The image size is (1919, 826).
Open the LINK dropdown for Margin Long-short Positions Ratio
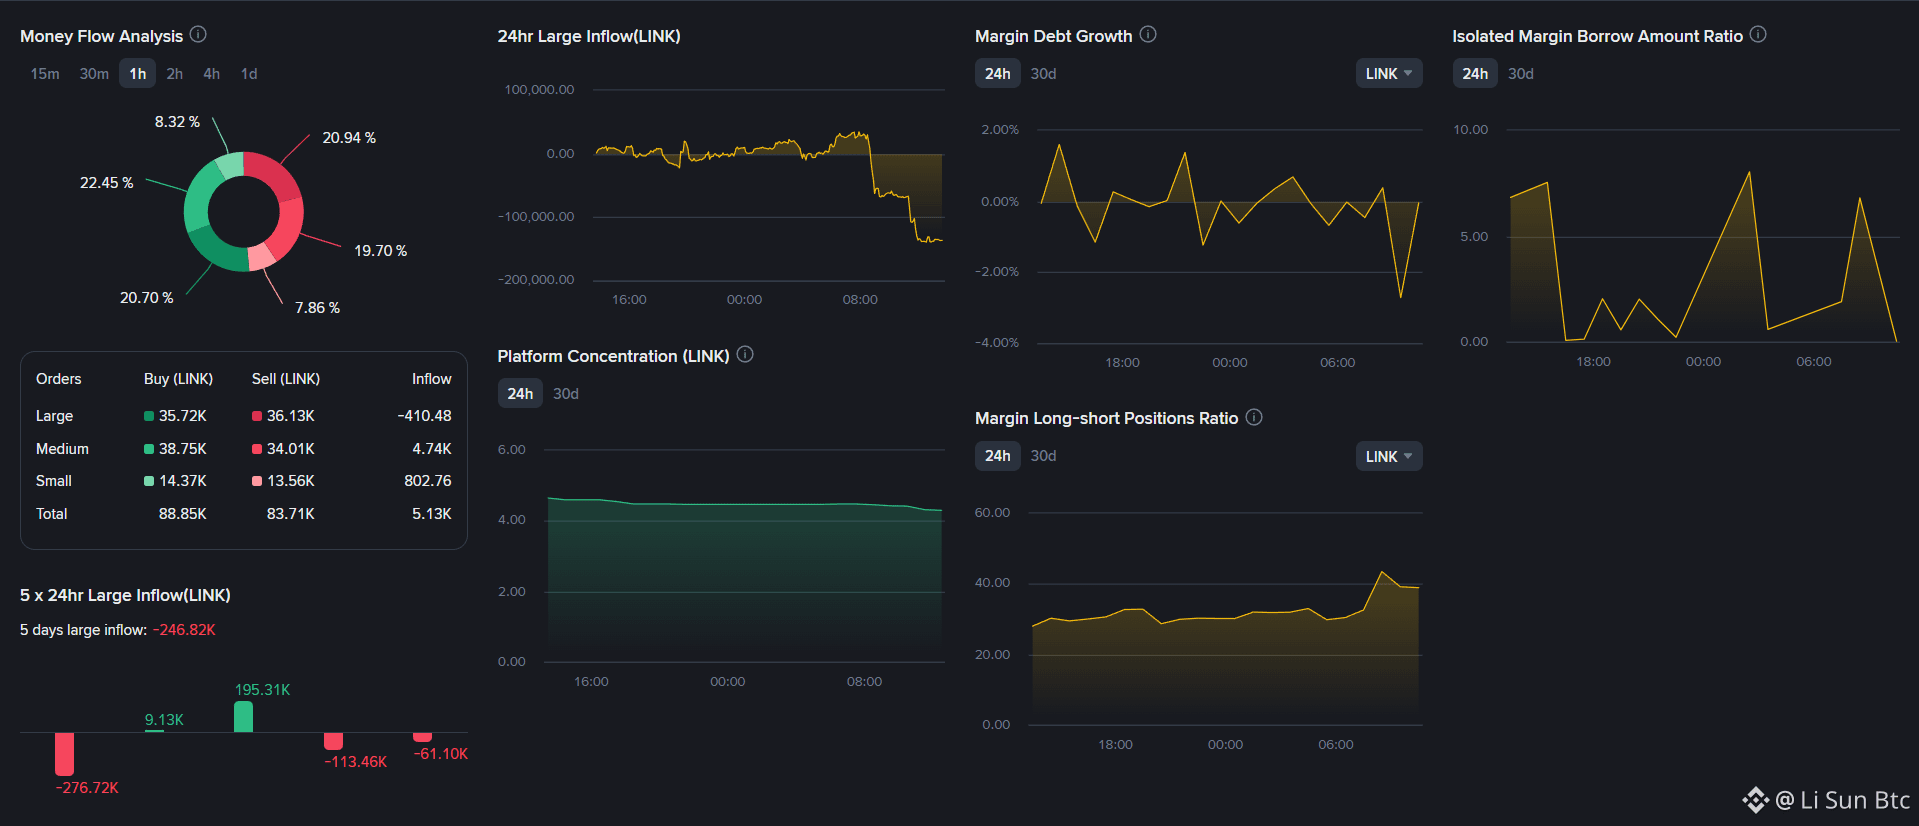1389,456
